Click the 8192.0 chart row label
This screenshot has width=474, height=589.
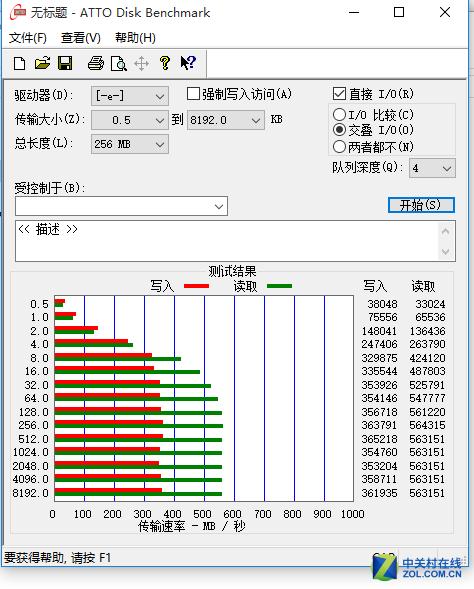click(31, 493)
